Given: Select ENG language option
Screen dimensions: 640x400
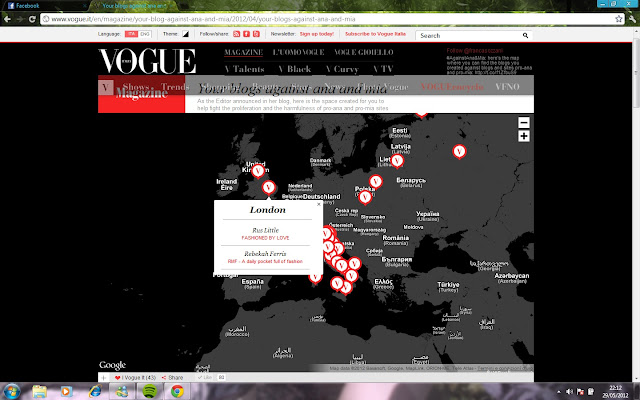Looking at the screenshot, I should coord(145,34).
